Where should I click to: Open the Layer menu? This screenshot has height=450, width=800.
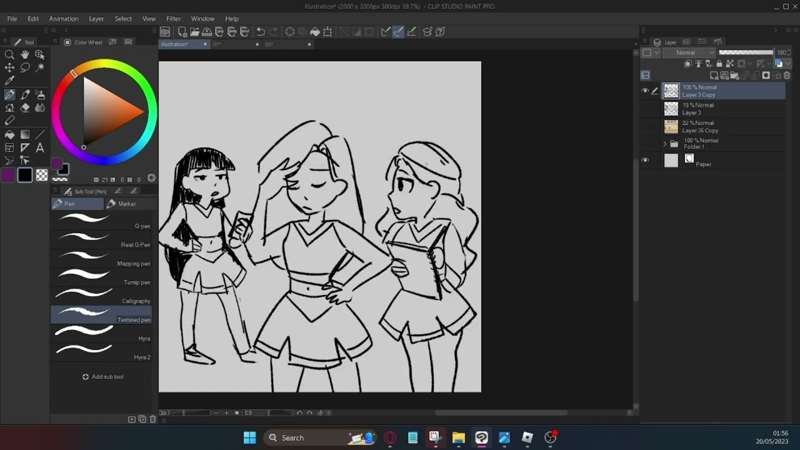96,19
